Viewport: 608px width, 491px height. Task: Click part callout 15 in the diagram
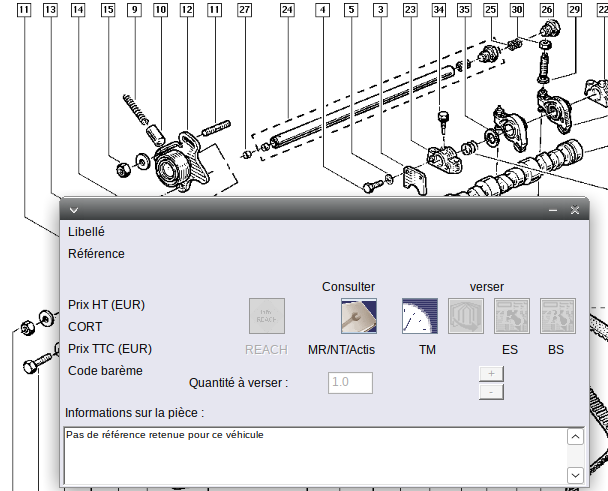point(107,9)
